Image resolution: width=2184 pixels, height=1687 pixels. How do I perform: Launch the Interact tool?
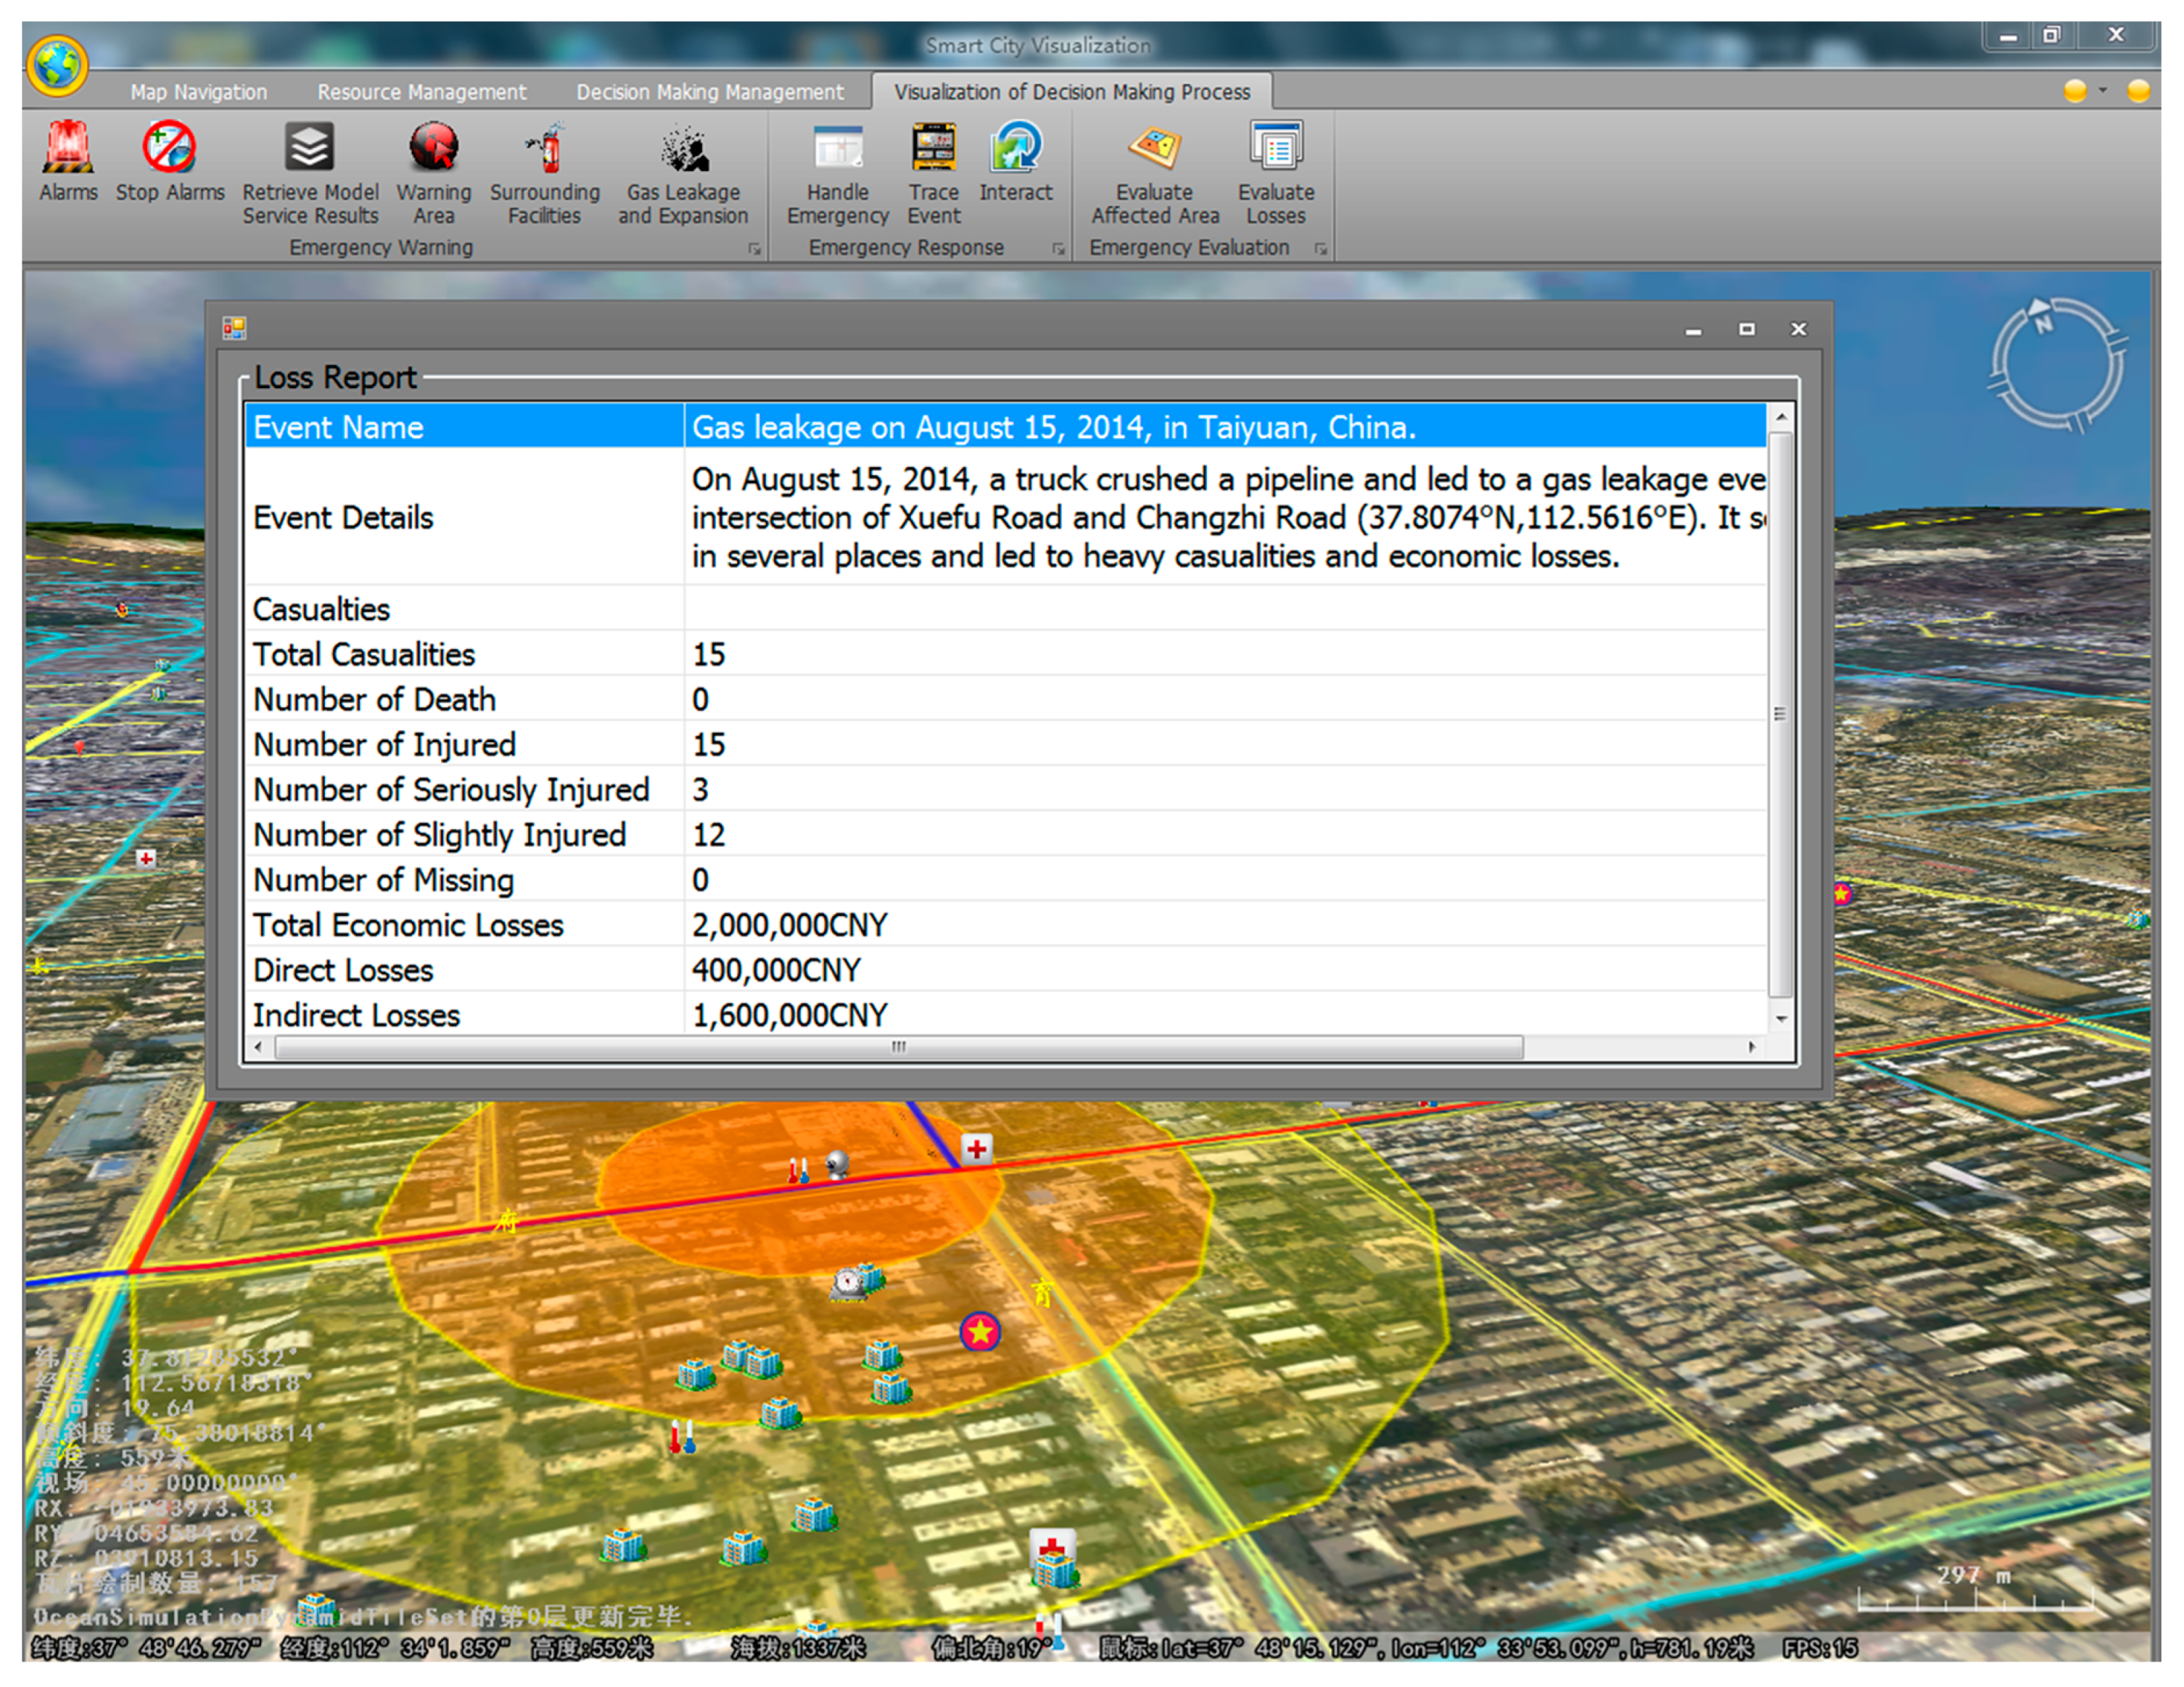1016,147
